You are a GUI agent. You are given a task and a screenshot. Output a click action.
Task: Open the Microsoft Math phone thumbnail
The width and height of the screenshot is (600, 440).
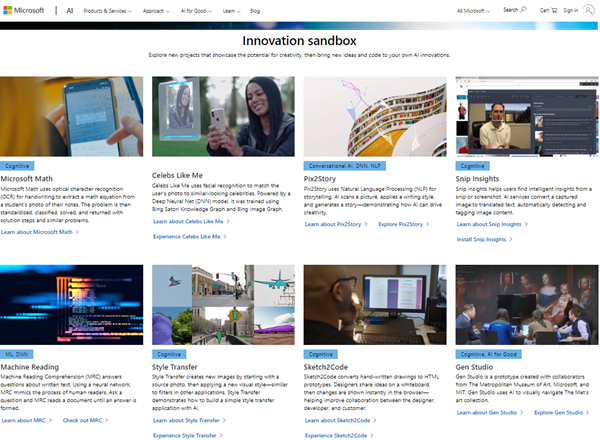tap(72, 116)
